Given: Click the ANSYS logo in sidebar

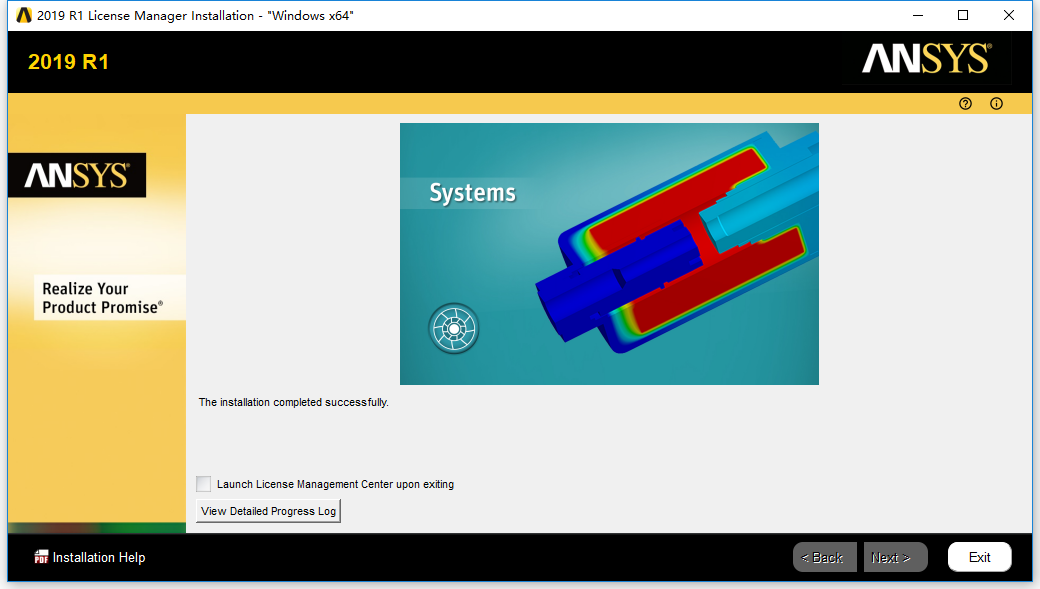Looking at the screenshot, I should (77, 176).
